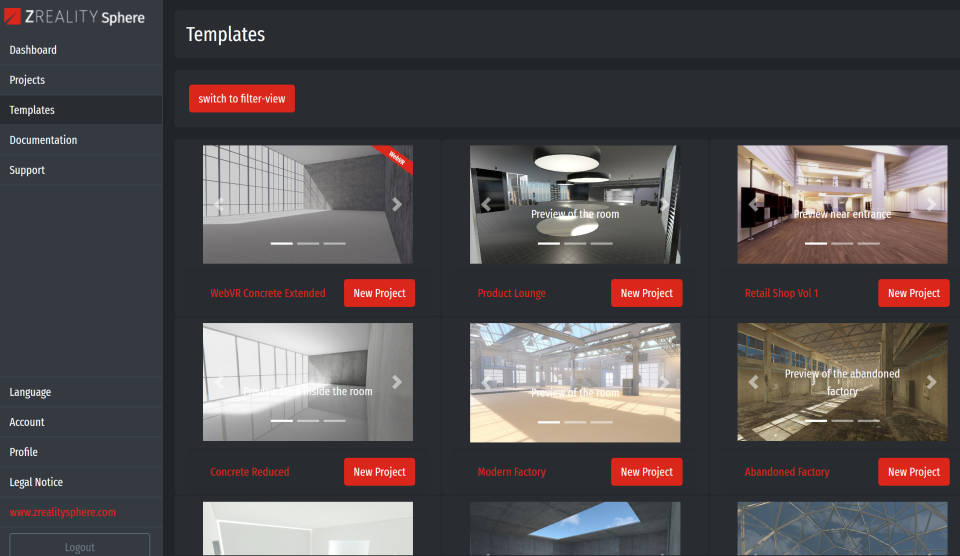Image resolution: width=960 pixels, height=556 pixels.
Task: Show previous image of Retail Shop Vol 1
Action: [x=753, y=204]
